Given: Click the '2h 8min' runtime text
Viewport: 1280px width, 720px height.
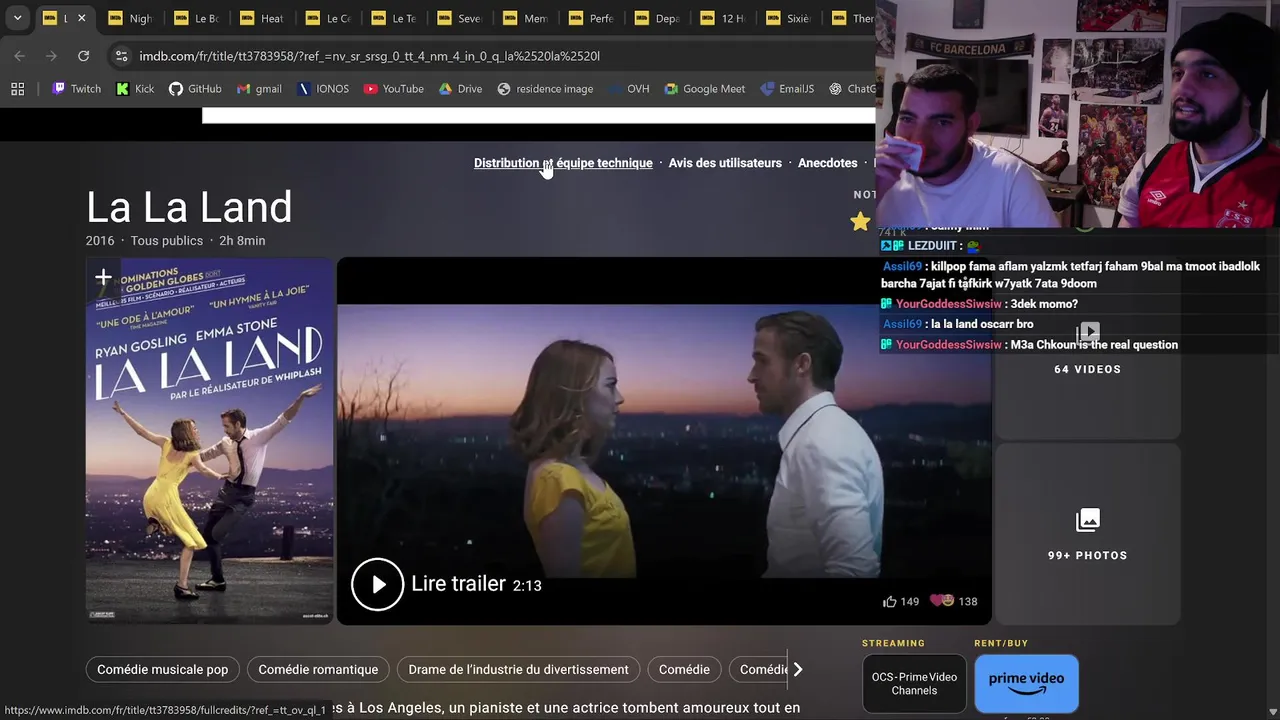Looking at the screenshot, I should point(242,241).
